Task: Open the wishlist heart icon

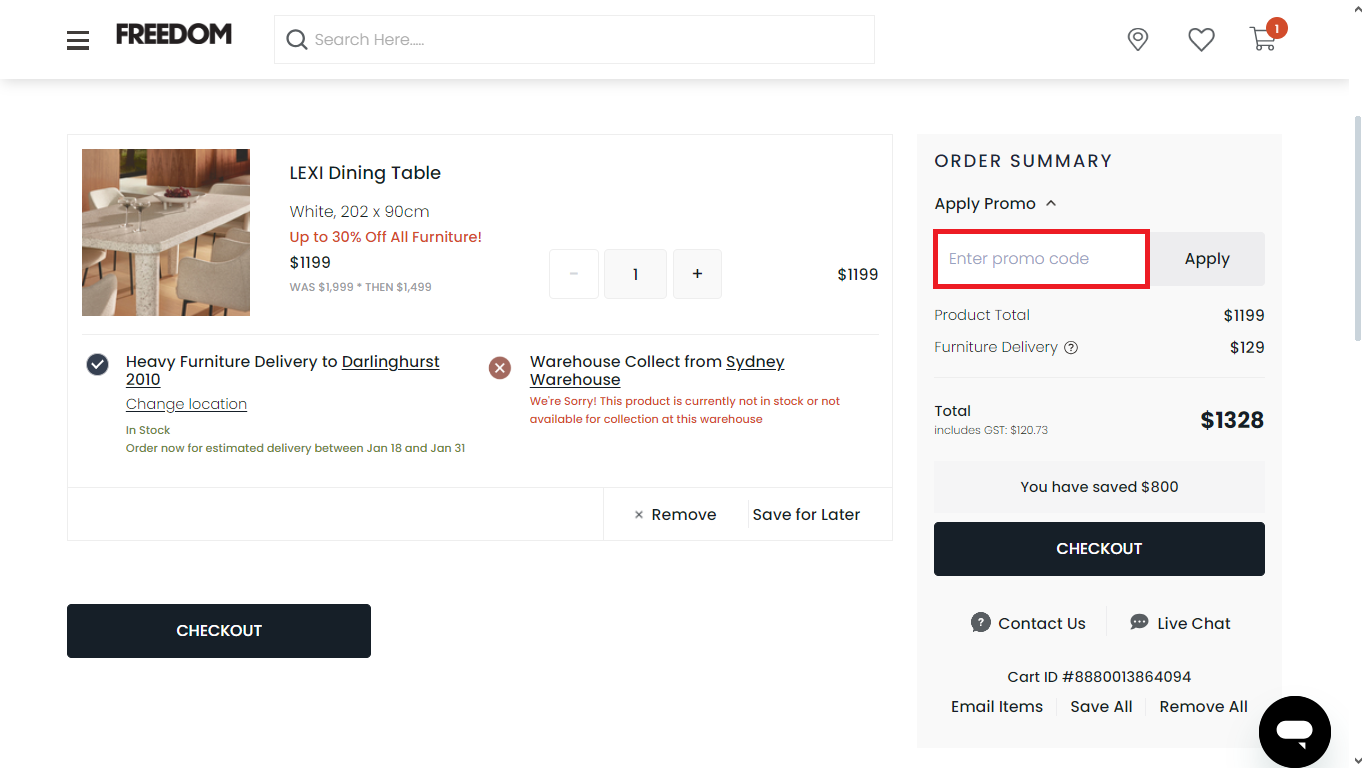Action: tap(1200, 39)
